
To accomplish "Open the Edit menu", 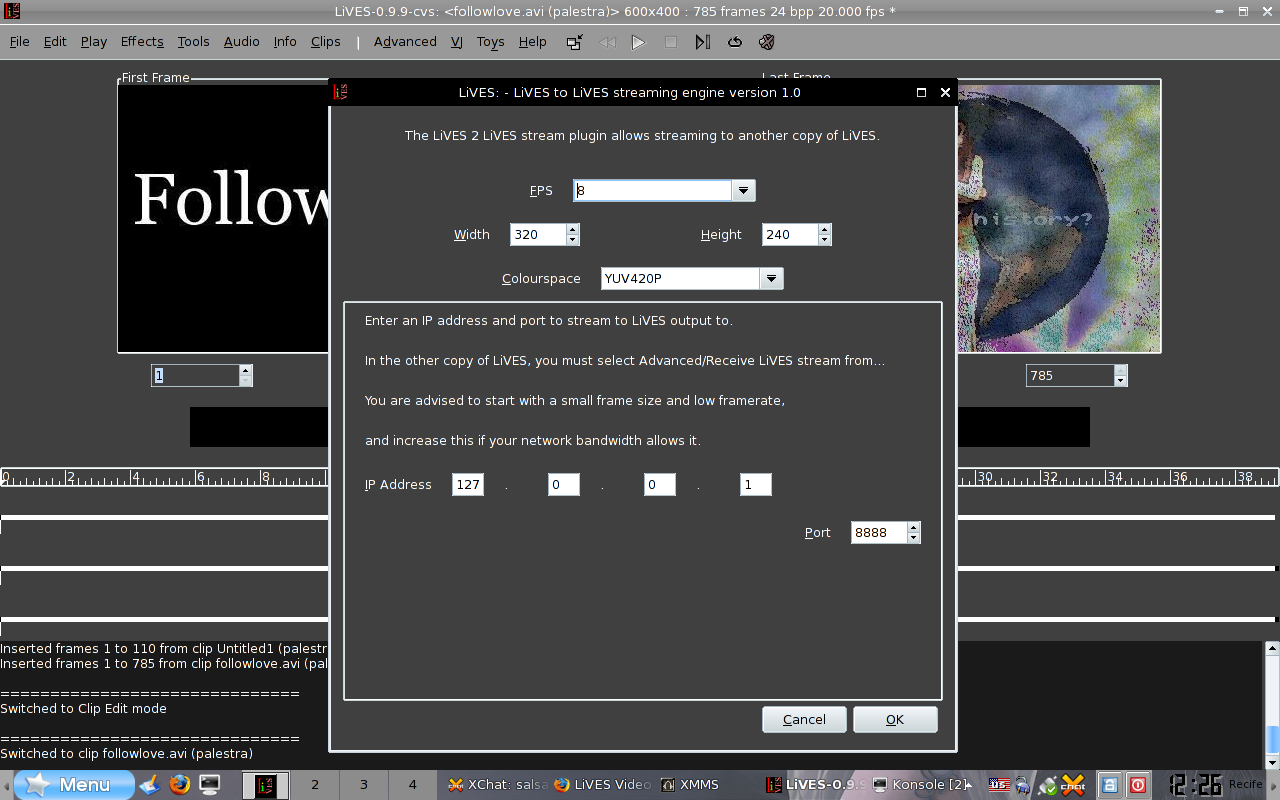I will click(x=55, y=42).
